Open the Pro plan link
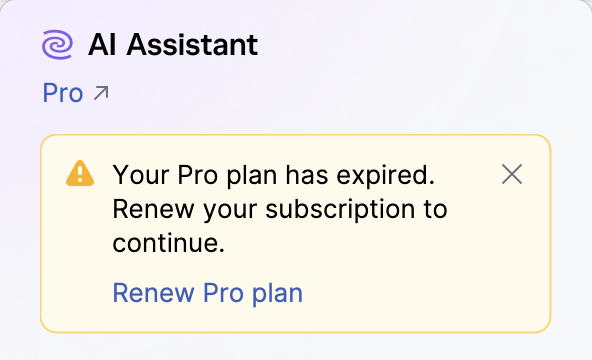The width and height of the screenshot is (592, 360). [76, 93]
